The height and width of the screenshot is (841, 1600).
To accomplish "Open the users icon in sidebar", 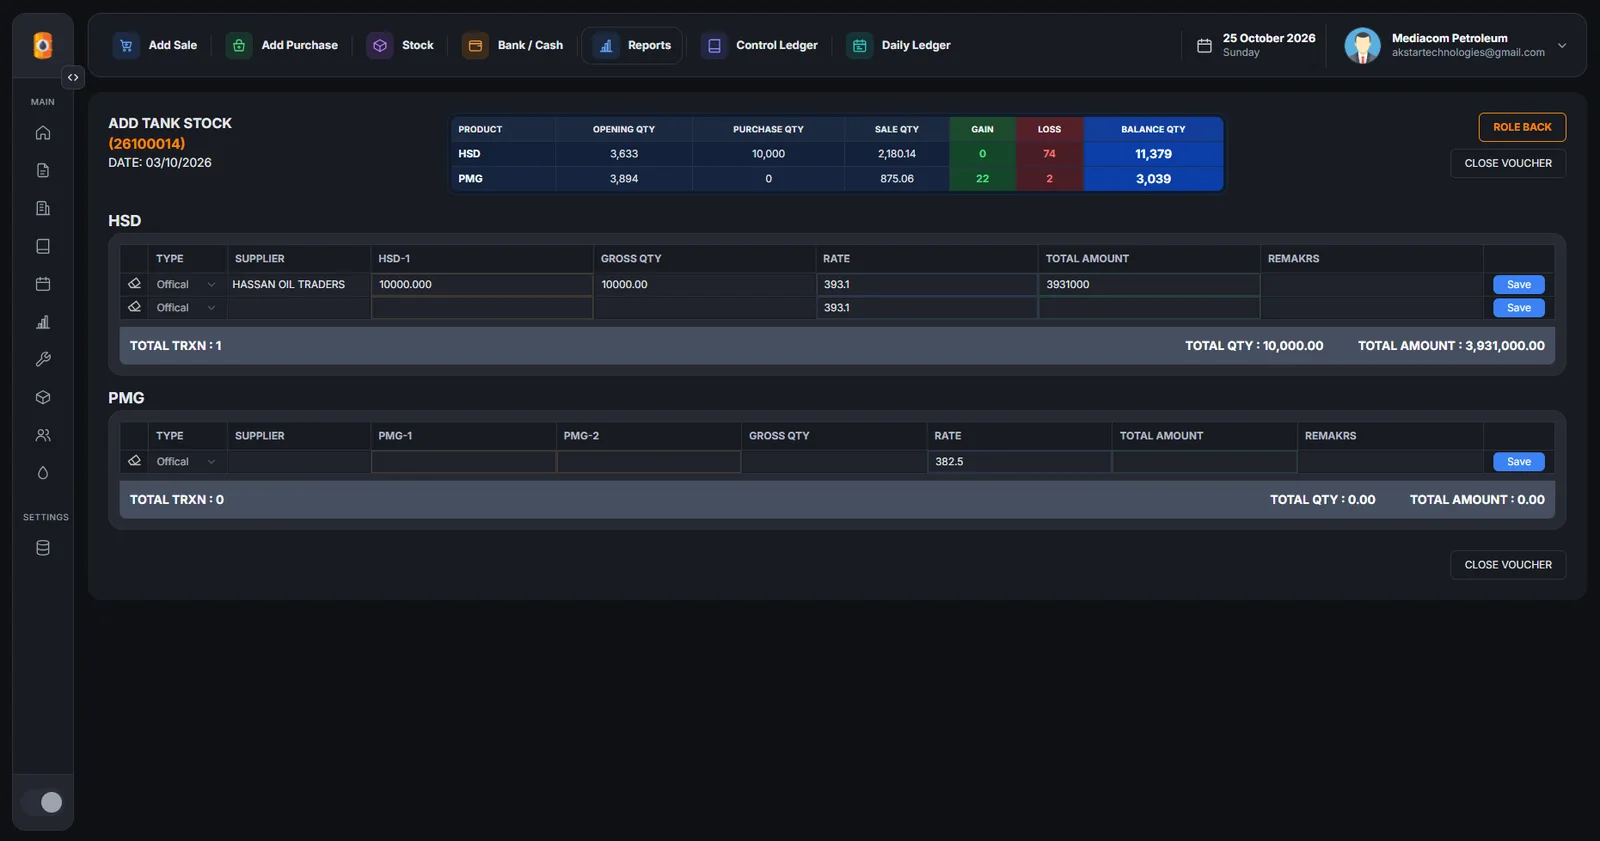I will pyautogui.click(x=43, y=435).
